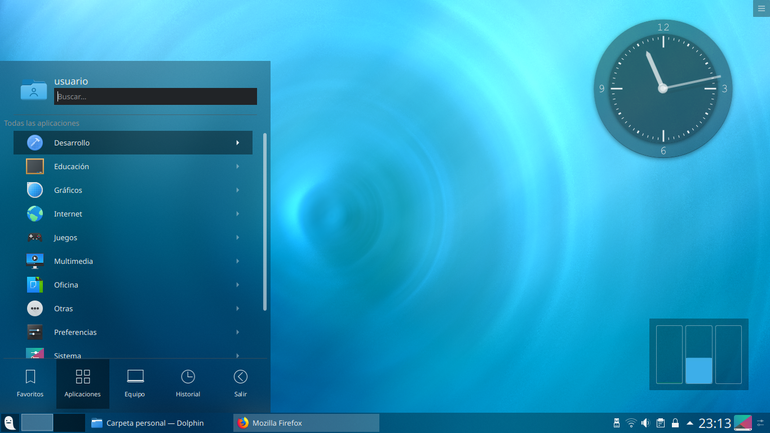770x433 pixels.
Task: Open user folder avatar icon next to usuario
Action: 33,89
